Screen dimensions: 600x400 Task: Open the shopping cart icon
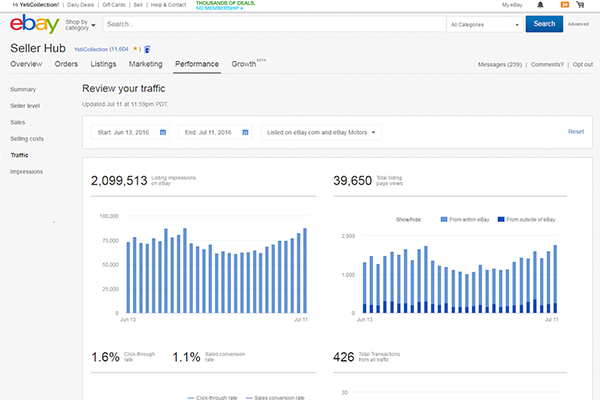[580, 5]
